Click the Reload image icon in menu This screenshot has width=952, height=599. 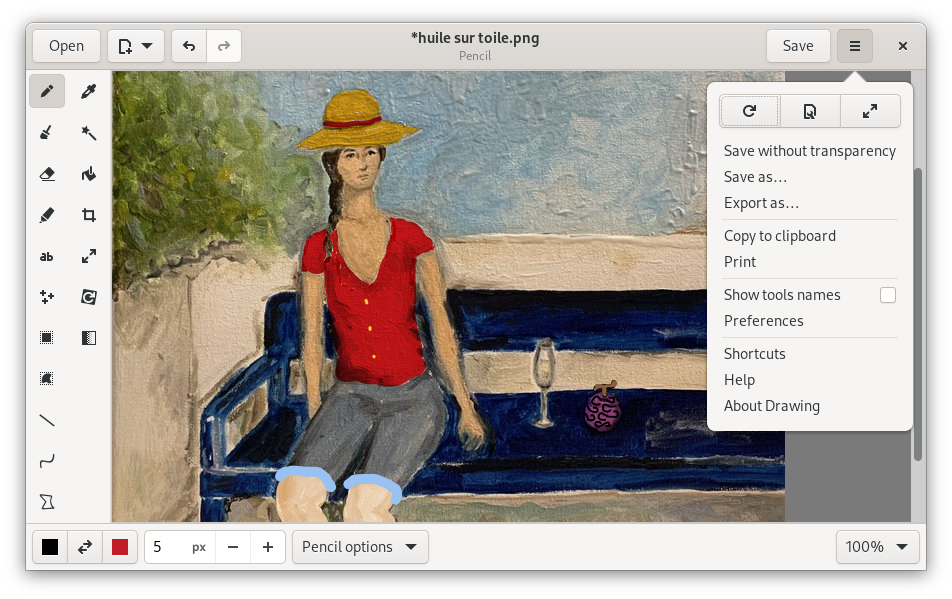[749, 111]
